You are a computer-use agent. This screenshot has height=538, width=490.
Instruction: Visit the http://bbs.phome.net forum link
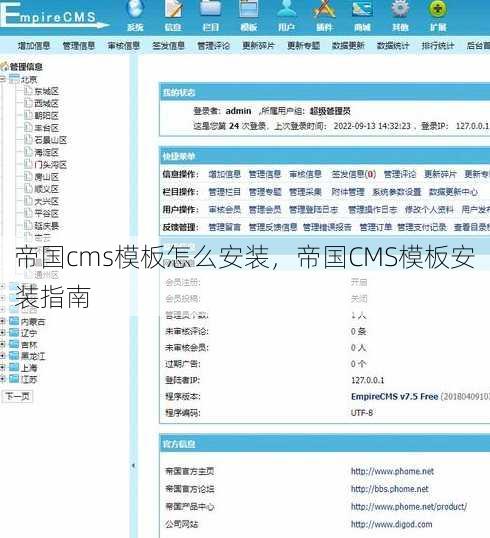[x=389, y=489]
